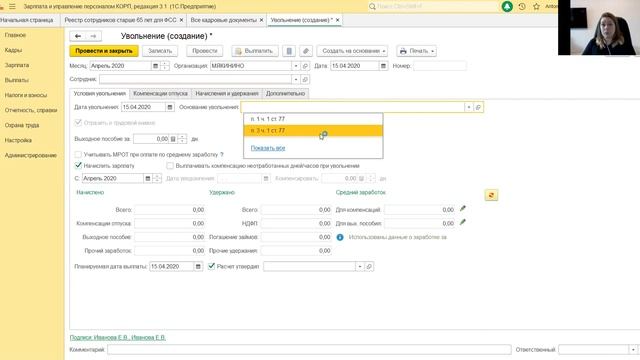
Task: Open the document report list icon
Action: click(x=289, y=51)
